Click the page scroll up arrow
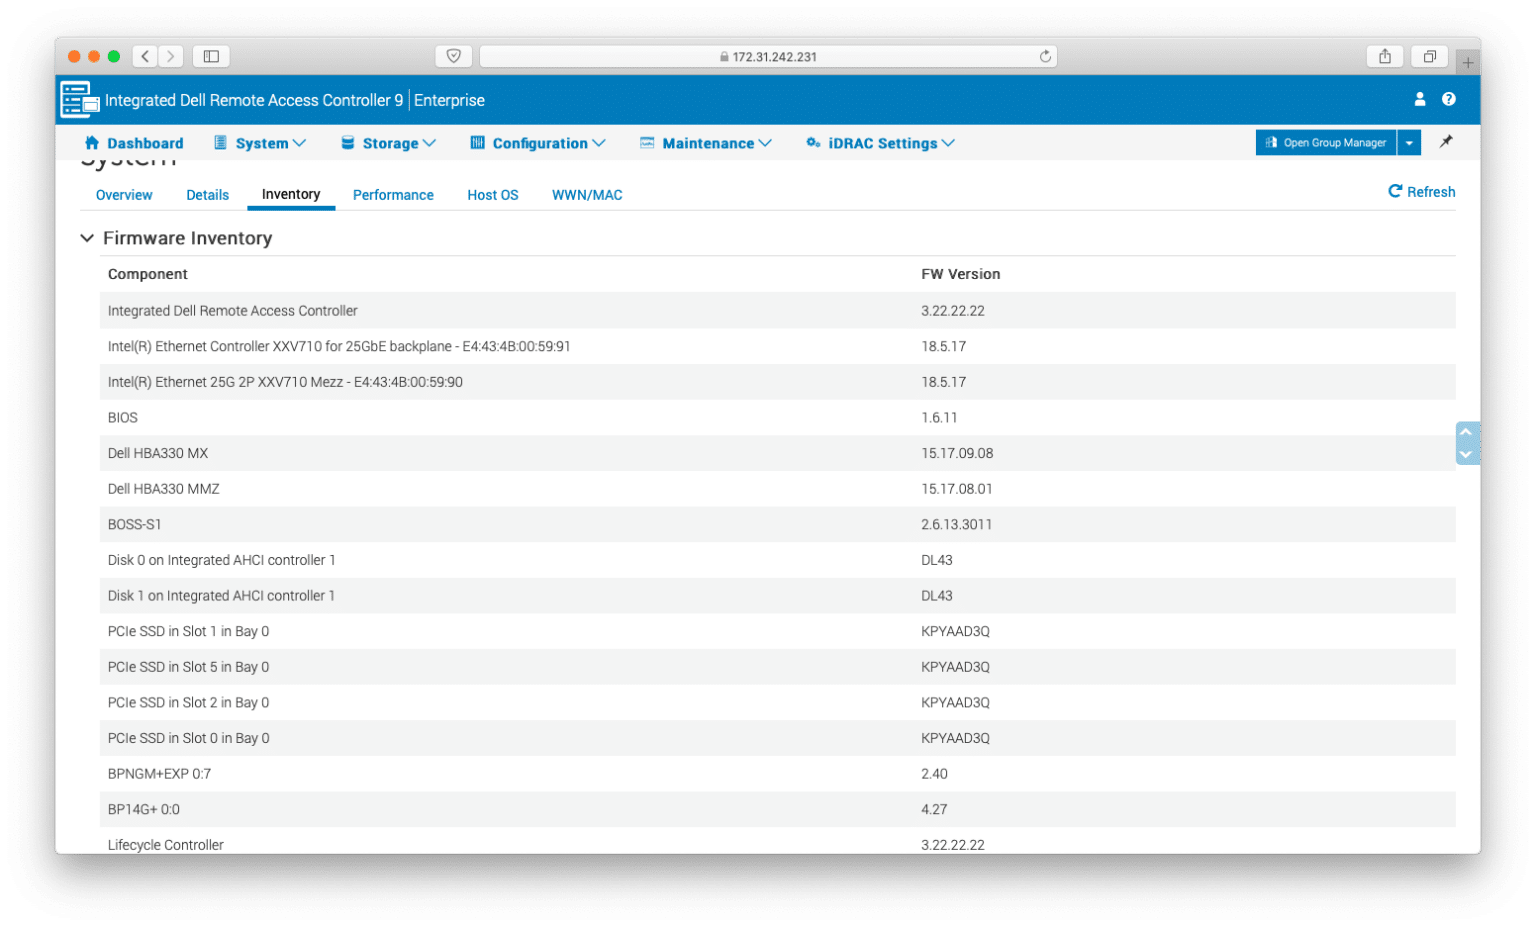The width and height of the screenshot is (1536, 927). [1466, 432]
